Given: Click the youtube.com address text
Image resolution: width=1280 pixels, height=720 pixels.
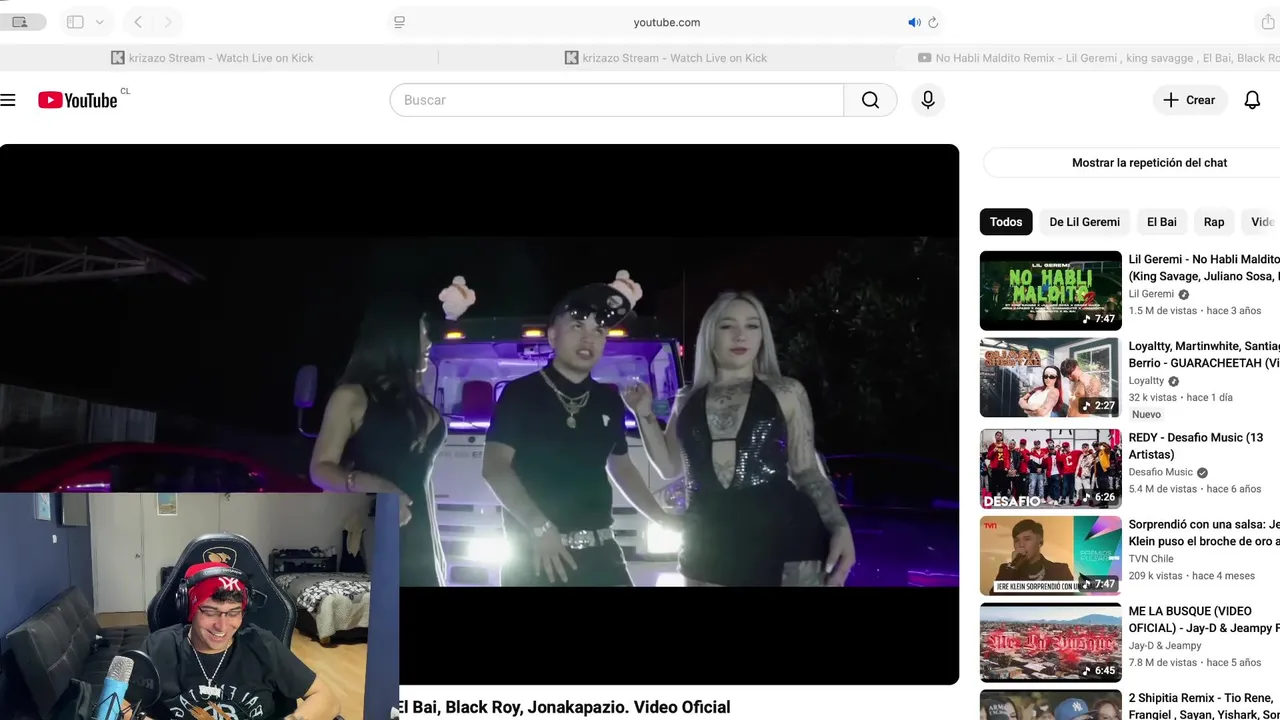Looking at the screenshot, I should click(667, 22).
